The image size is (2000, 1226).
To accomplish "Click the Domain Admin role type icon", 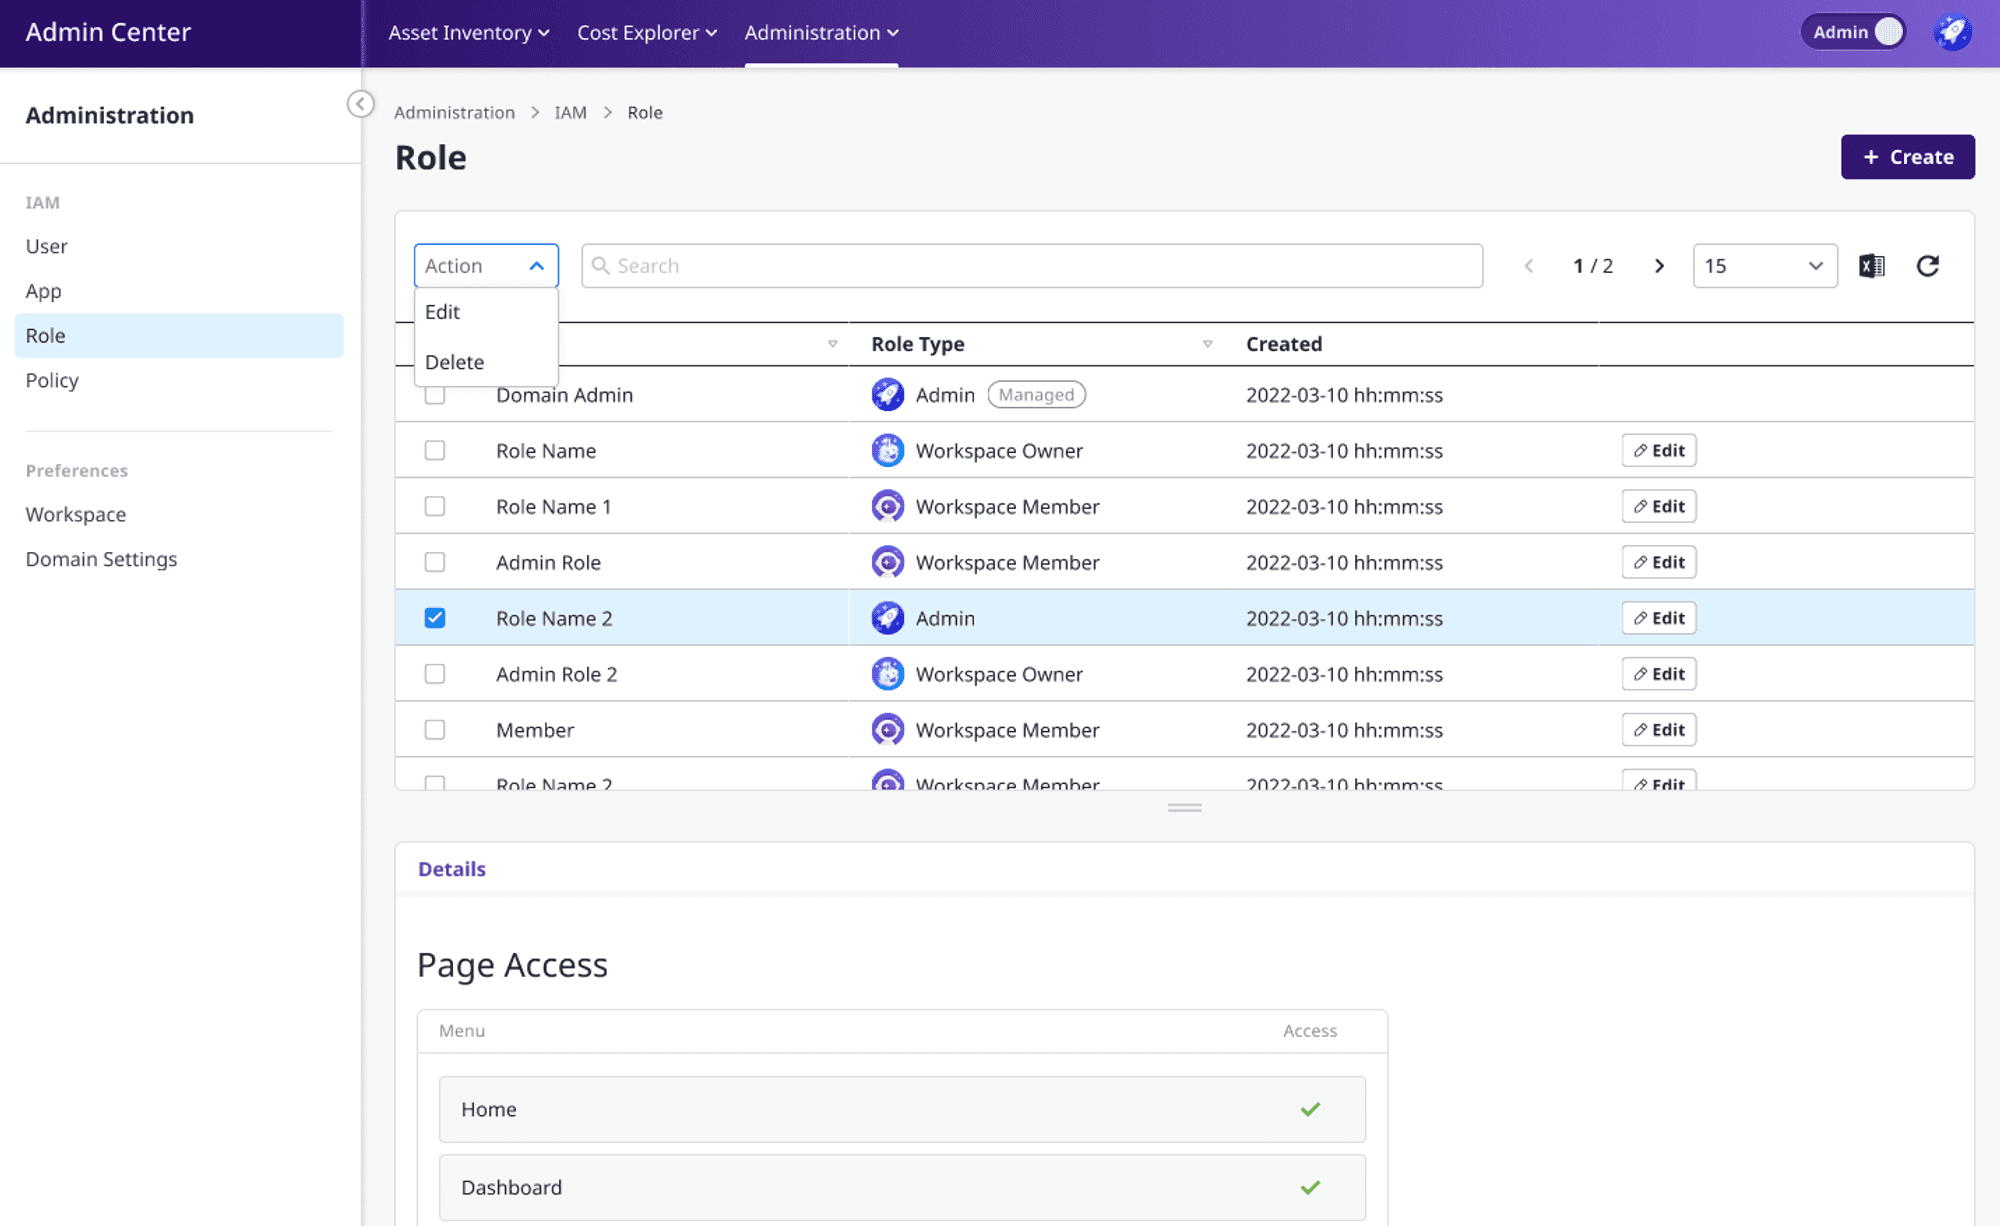I will pos(887,395).
